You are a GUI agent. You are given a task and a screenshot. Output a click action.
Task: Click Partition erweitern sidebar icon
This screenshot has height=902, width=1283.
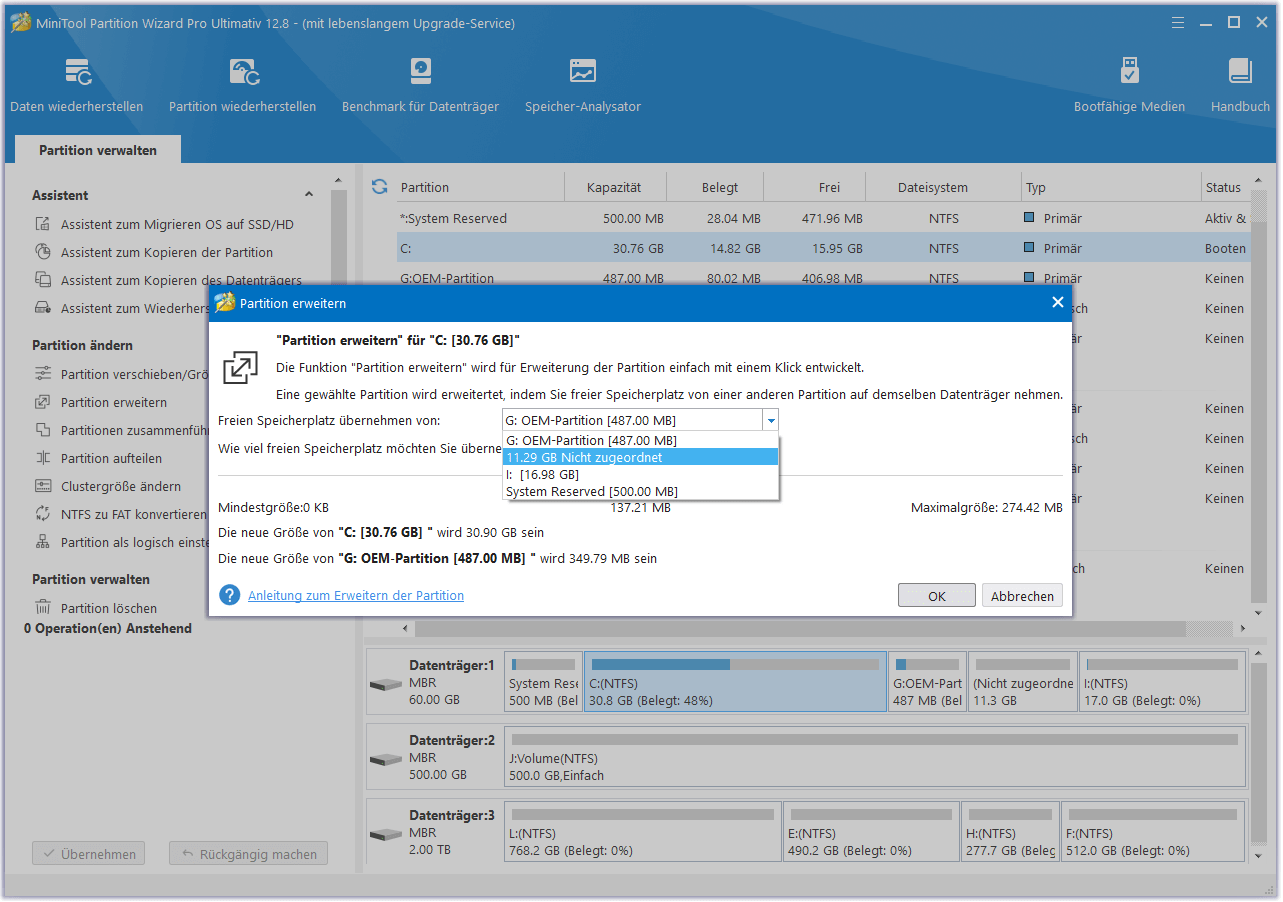pos(43,403)
